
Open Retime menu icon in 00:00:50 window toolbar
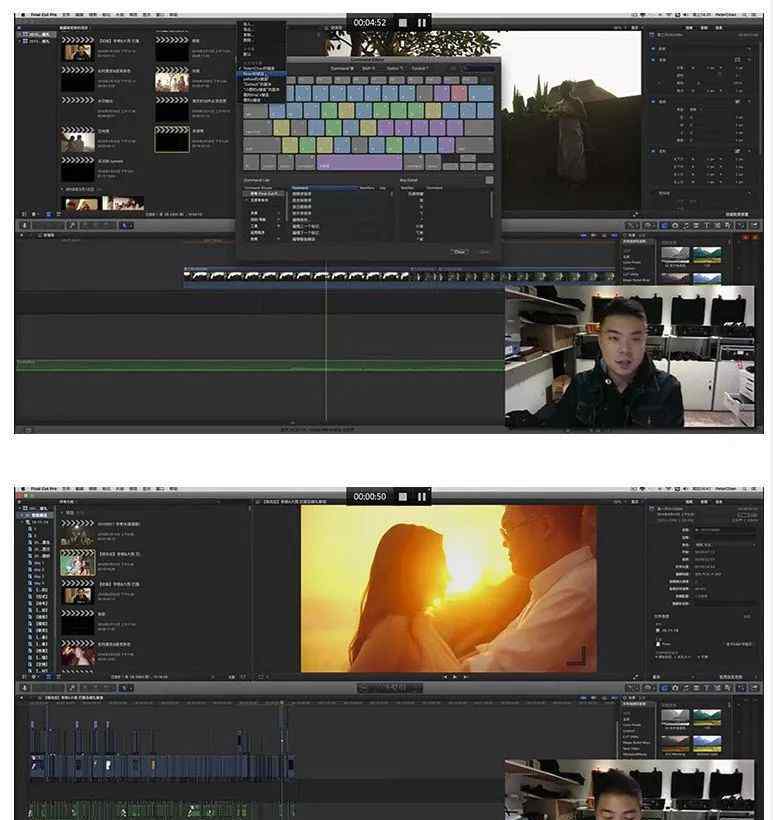(648, 688)
